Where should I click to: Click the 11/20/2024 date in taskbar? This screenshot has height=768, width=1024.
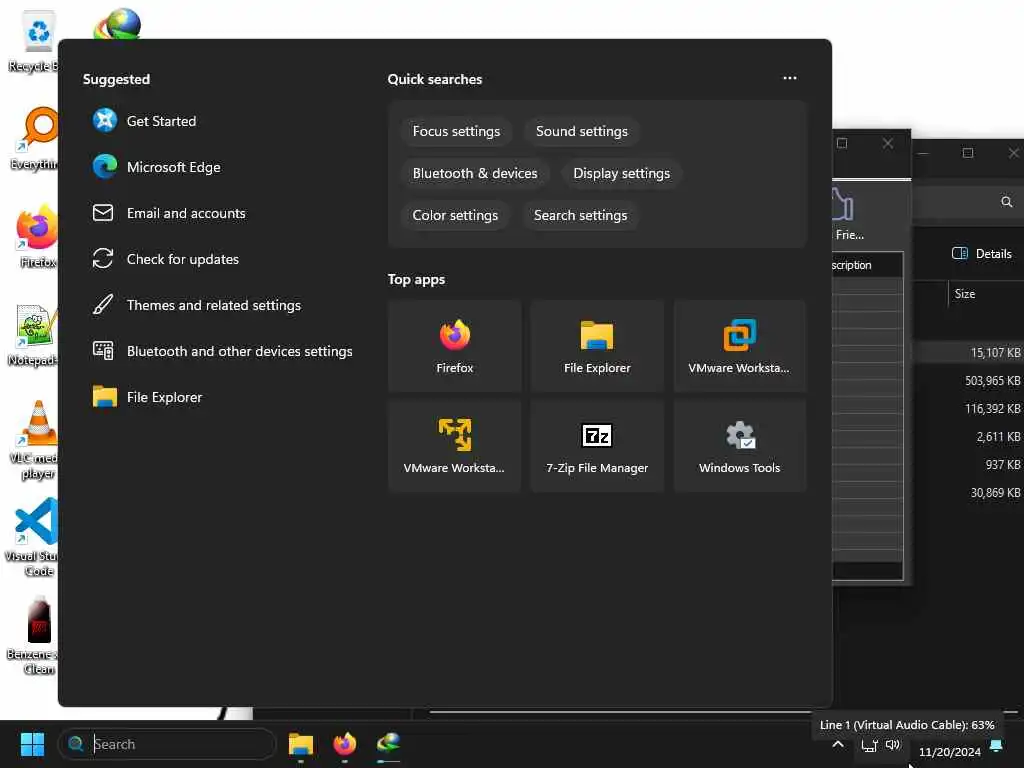click(x=950, y=752)
